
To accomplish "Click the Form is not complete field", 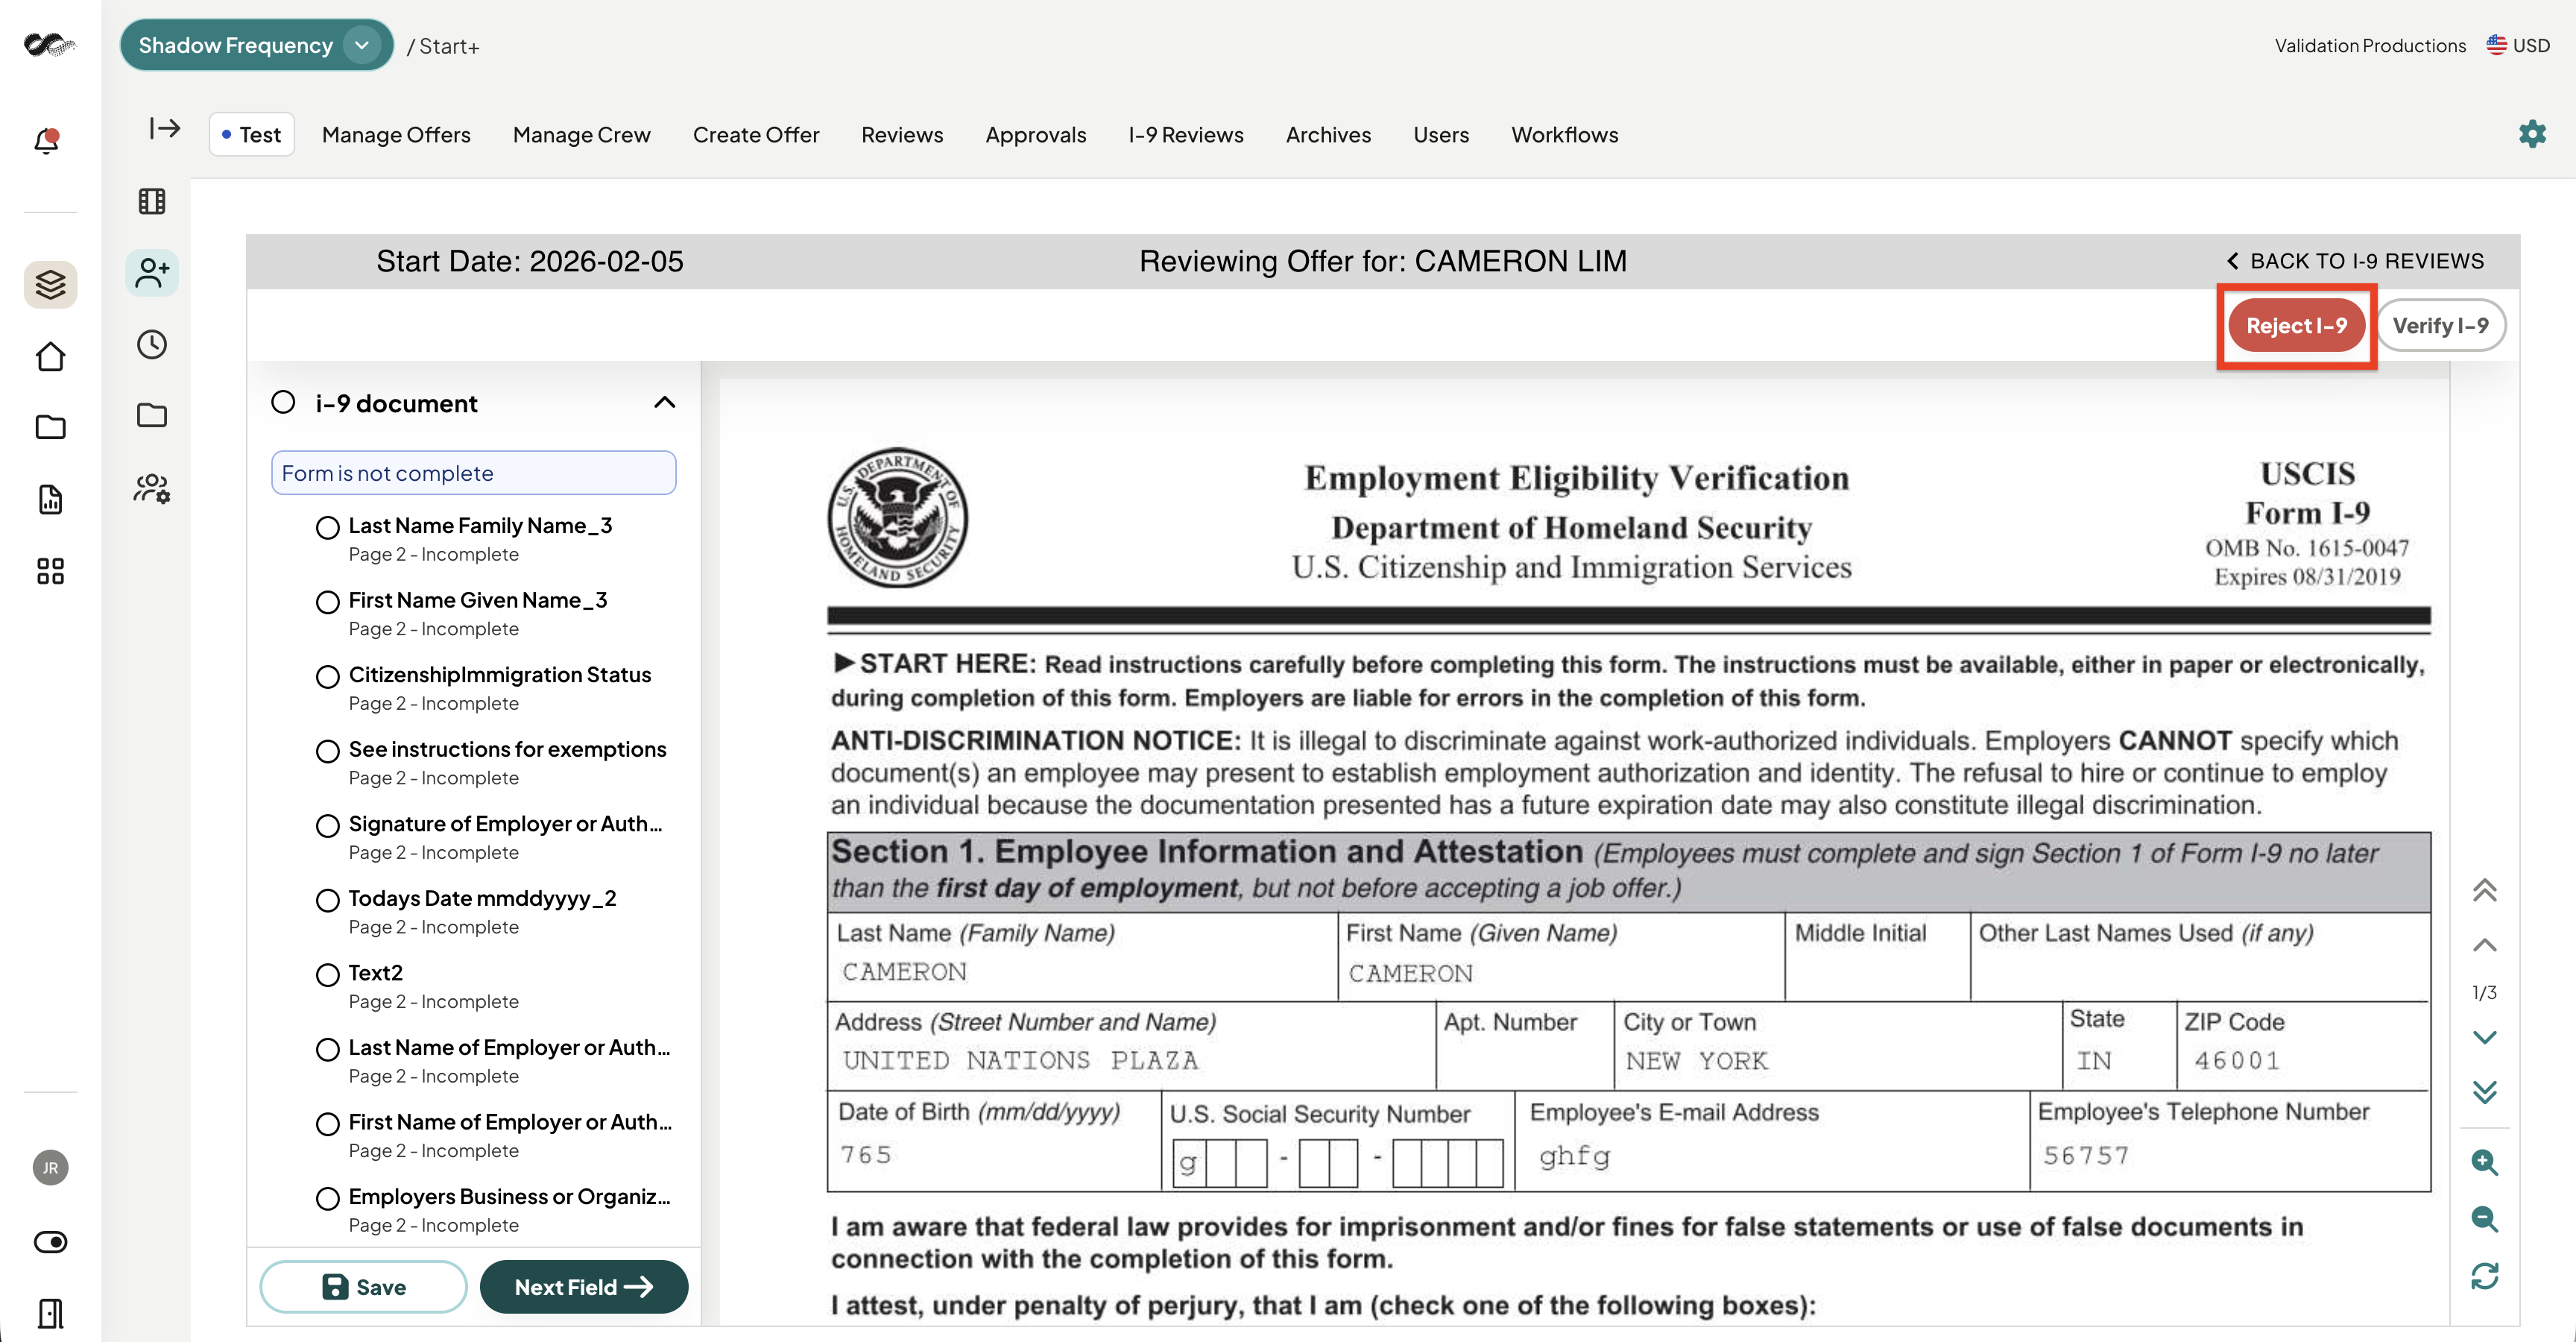I will [x=474, y=472].
